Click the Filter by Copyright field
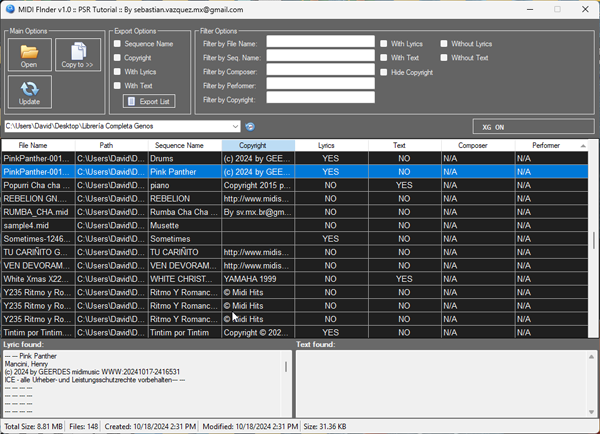 [x=321, y=97]
